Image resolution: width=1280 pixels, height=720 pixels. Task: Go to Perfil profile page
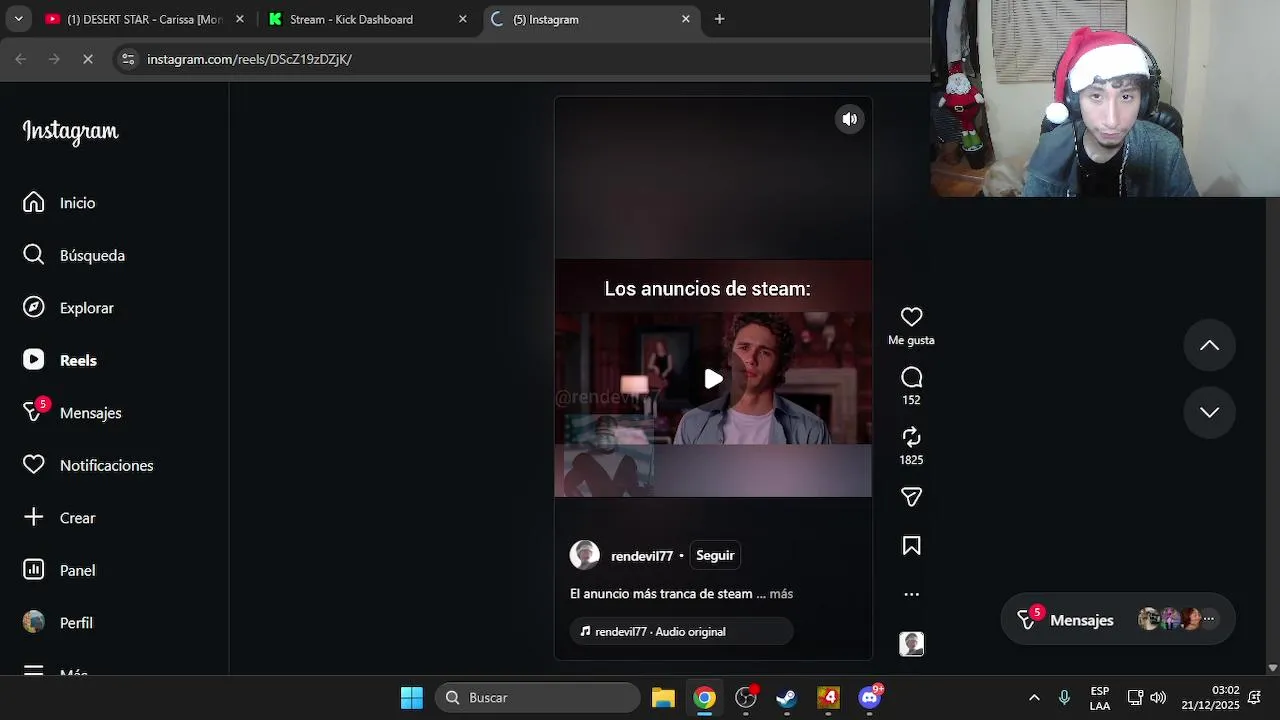coord(58,622)
